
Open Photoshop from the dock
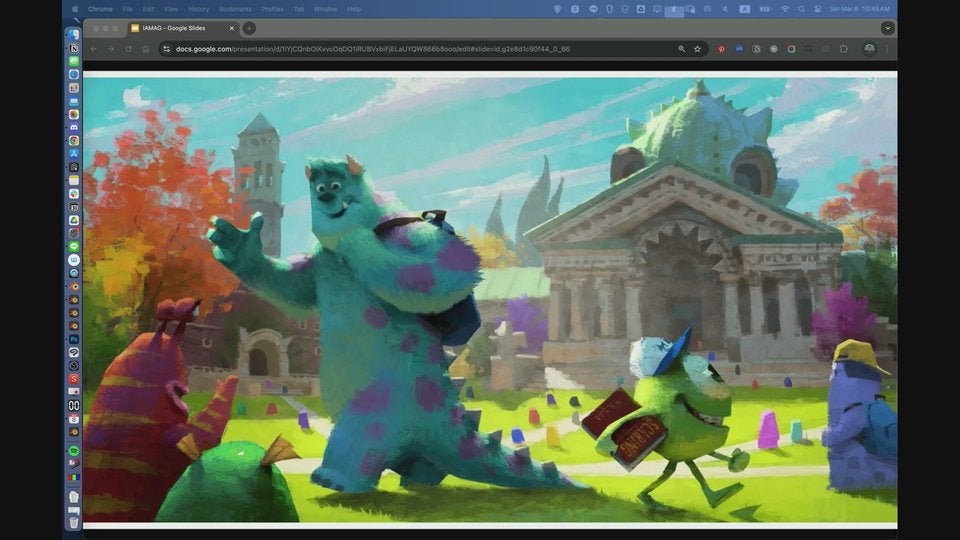(73, 339)
